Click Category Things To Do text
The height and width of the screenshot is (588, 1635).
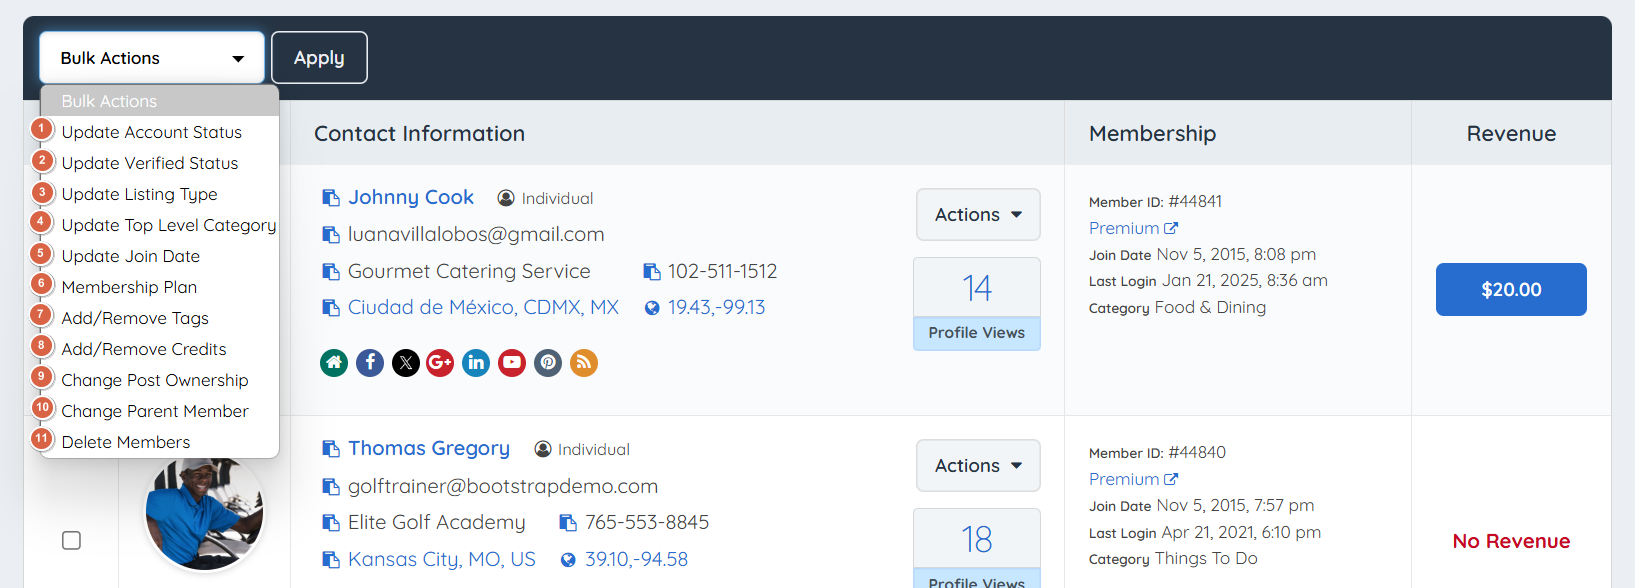click(x=1173, y=558)
